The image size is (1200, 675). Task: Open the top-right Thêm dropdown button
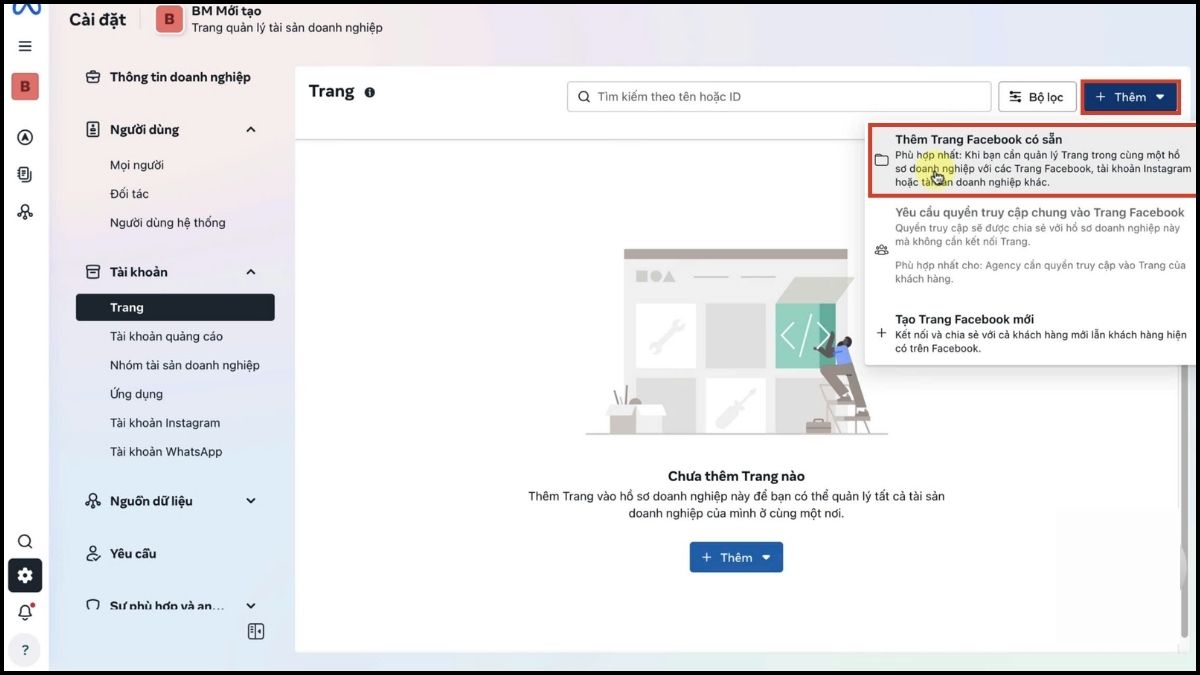pos(1130,97)
